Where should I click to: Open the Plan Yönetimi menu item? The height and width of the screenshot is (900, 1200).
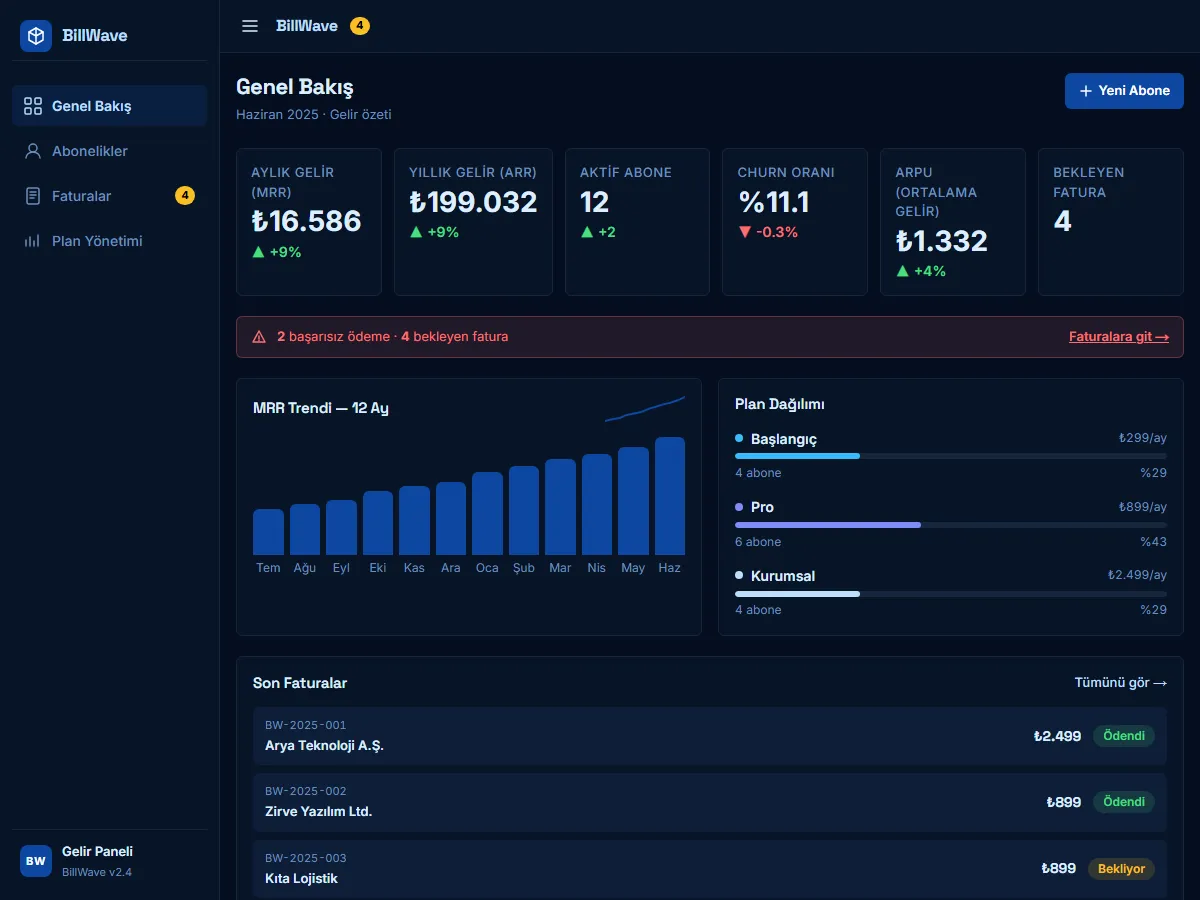(110, 241)
